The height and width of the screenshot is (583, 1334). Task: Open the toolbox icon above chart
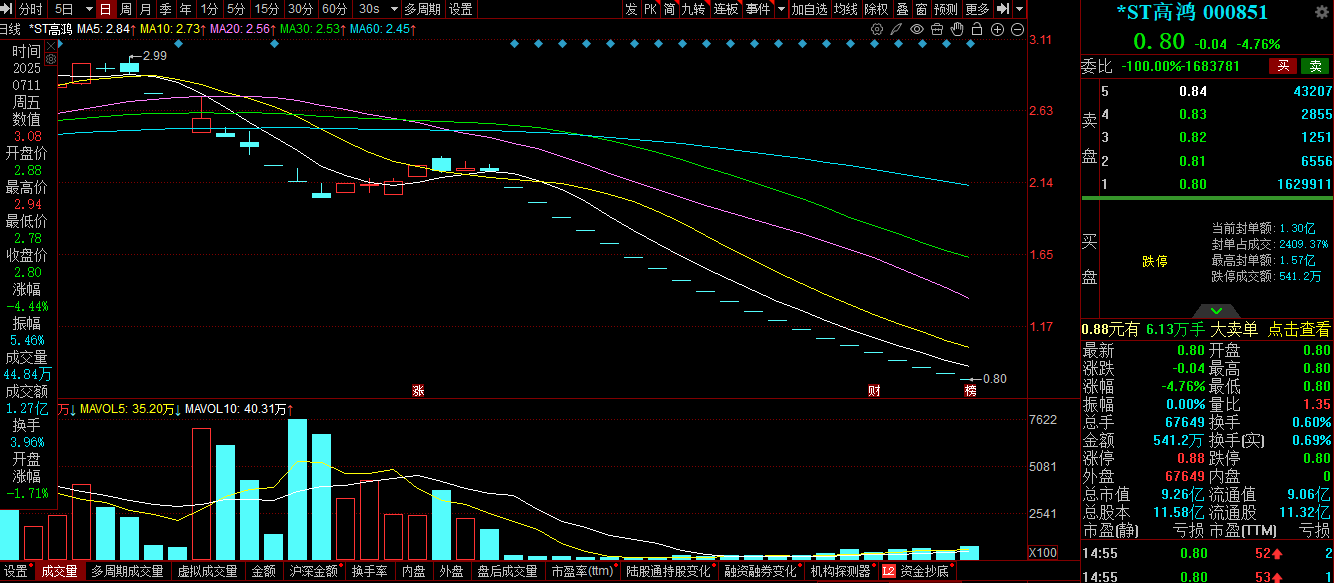(x=937, y=29)
